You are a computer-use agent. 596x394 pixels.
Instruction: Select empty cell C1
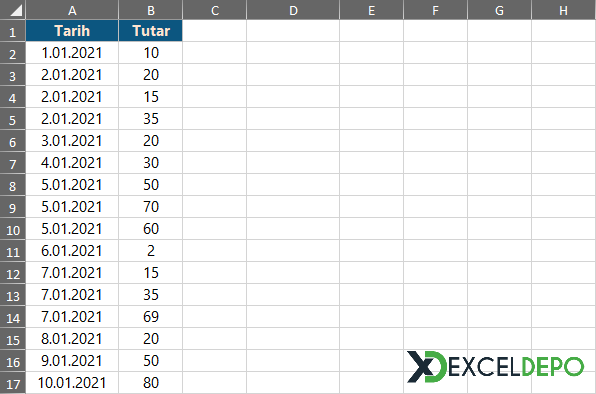(214, 31)
